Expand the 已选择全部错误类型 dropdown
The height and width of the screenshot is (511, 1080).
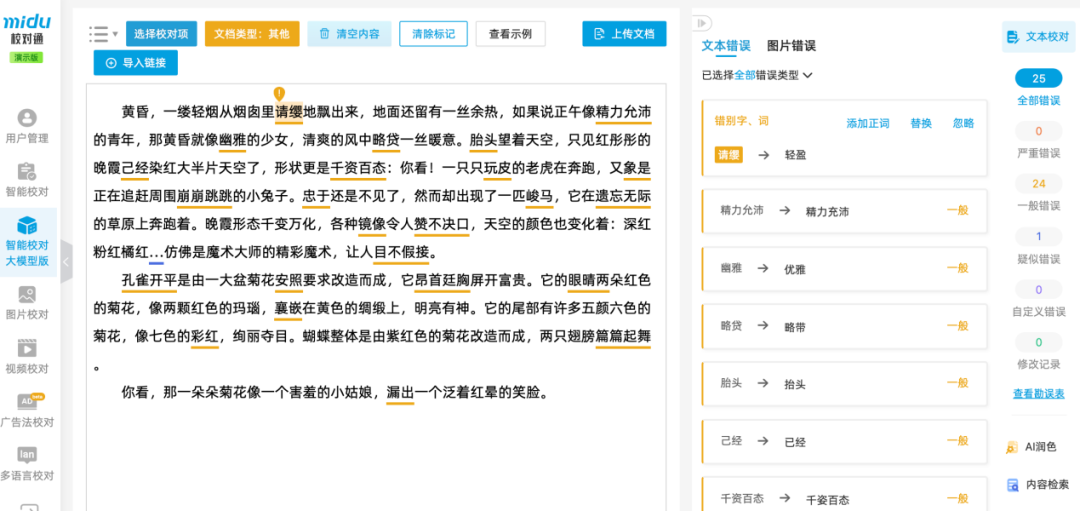click(757, 74)
